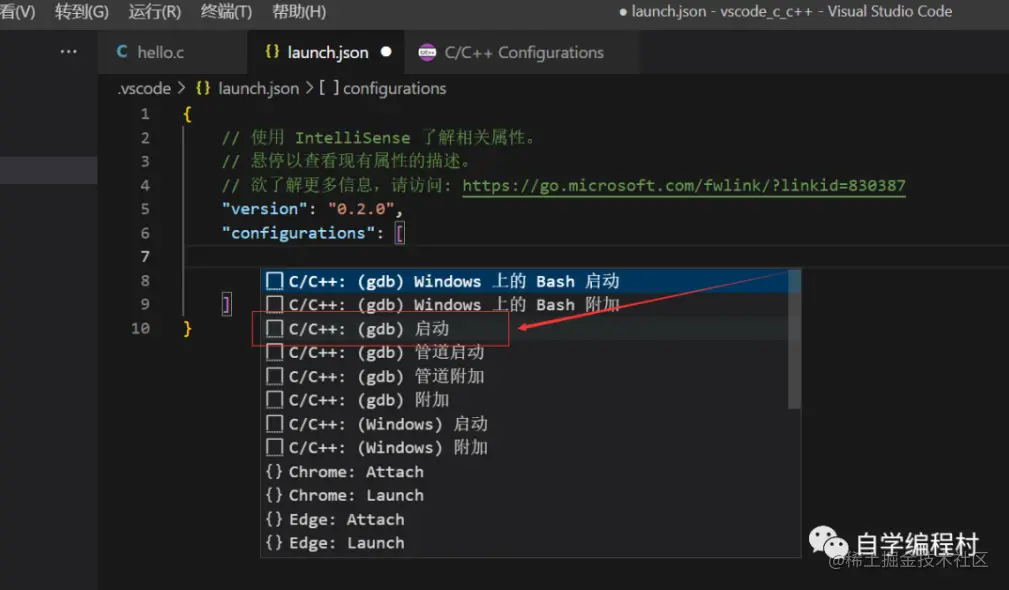1009x590 pixels.
Task: Click snippet icon beside (Windows) 附加
Action: pyautogui.click(x=275, y=448)
